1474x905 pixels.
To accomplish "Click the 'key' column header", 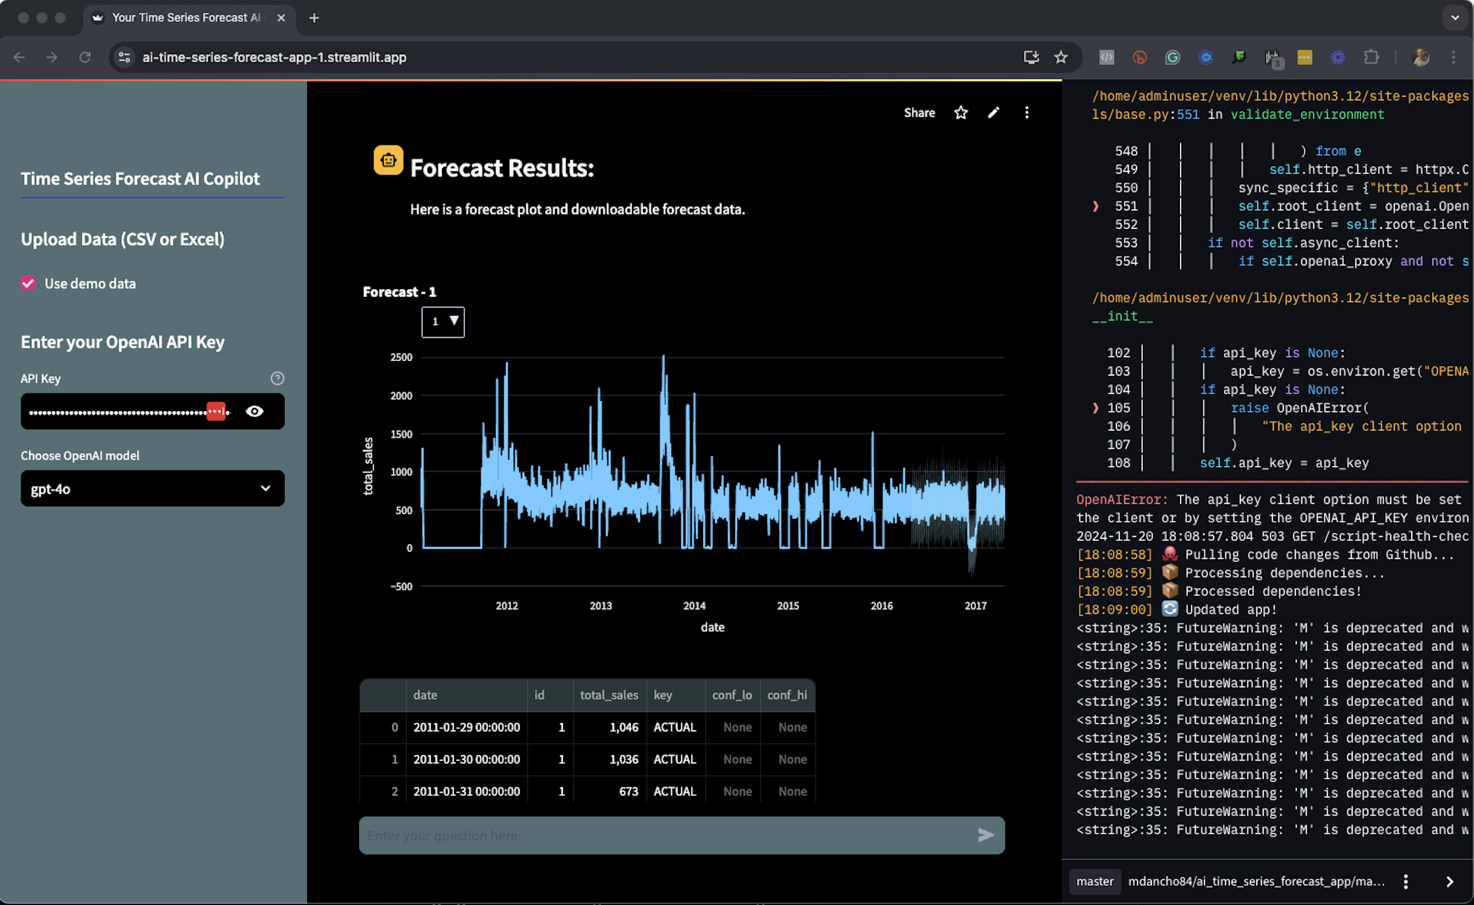I will coord(675,695).
